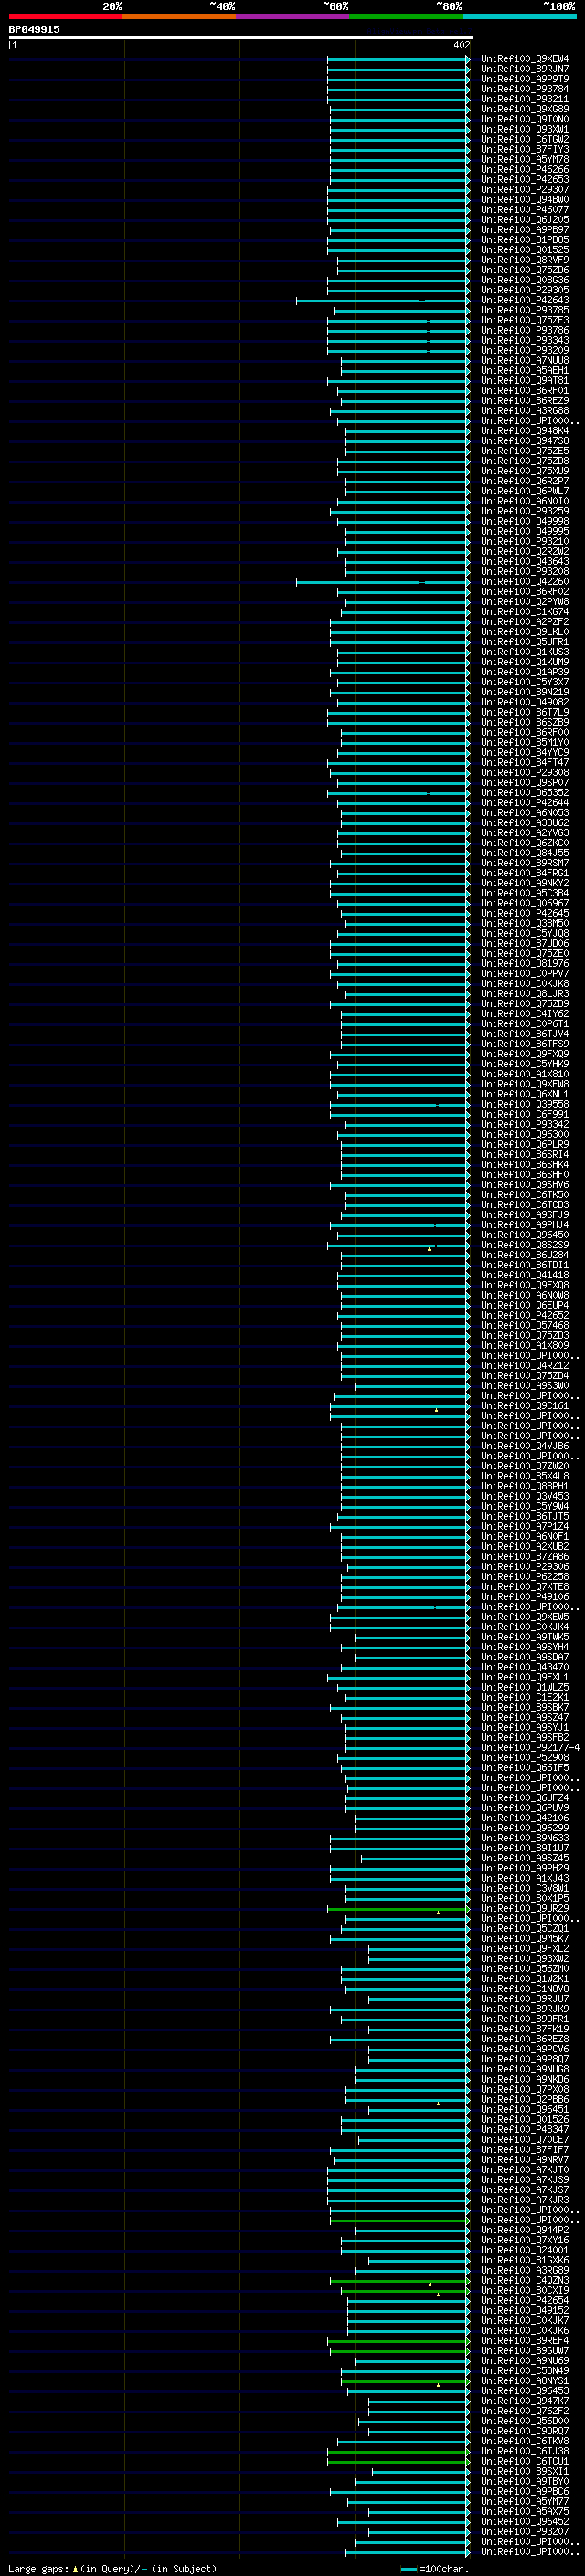
Task: Open hit UniRef100_P93211
Action: [x=525, y=99]
